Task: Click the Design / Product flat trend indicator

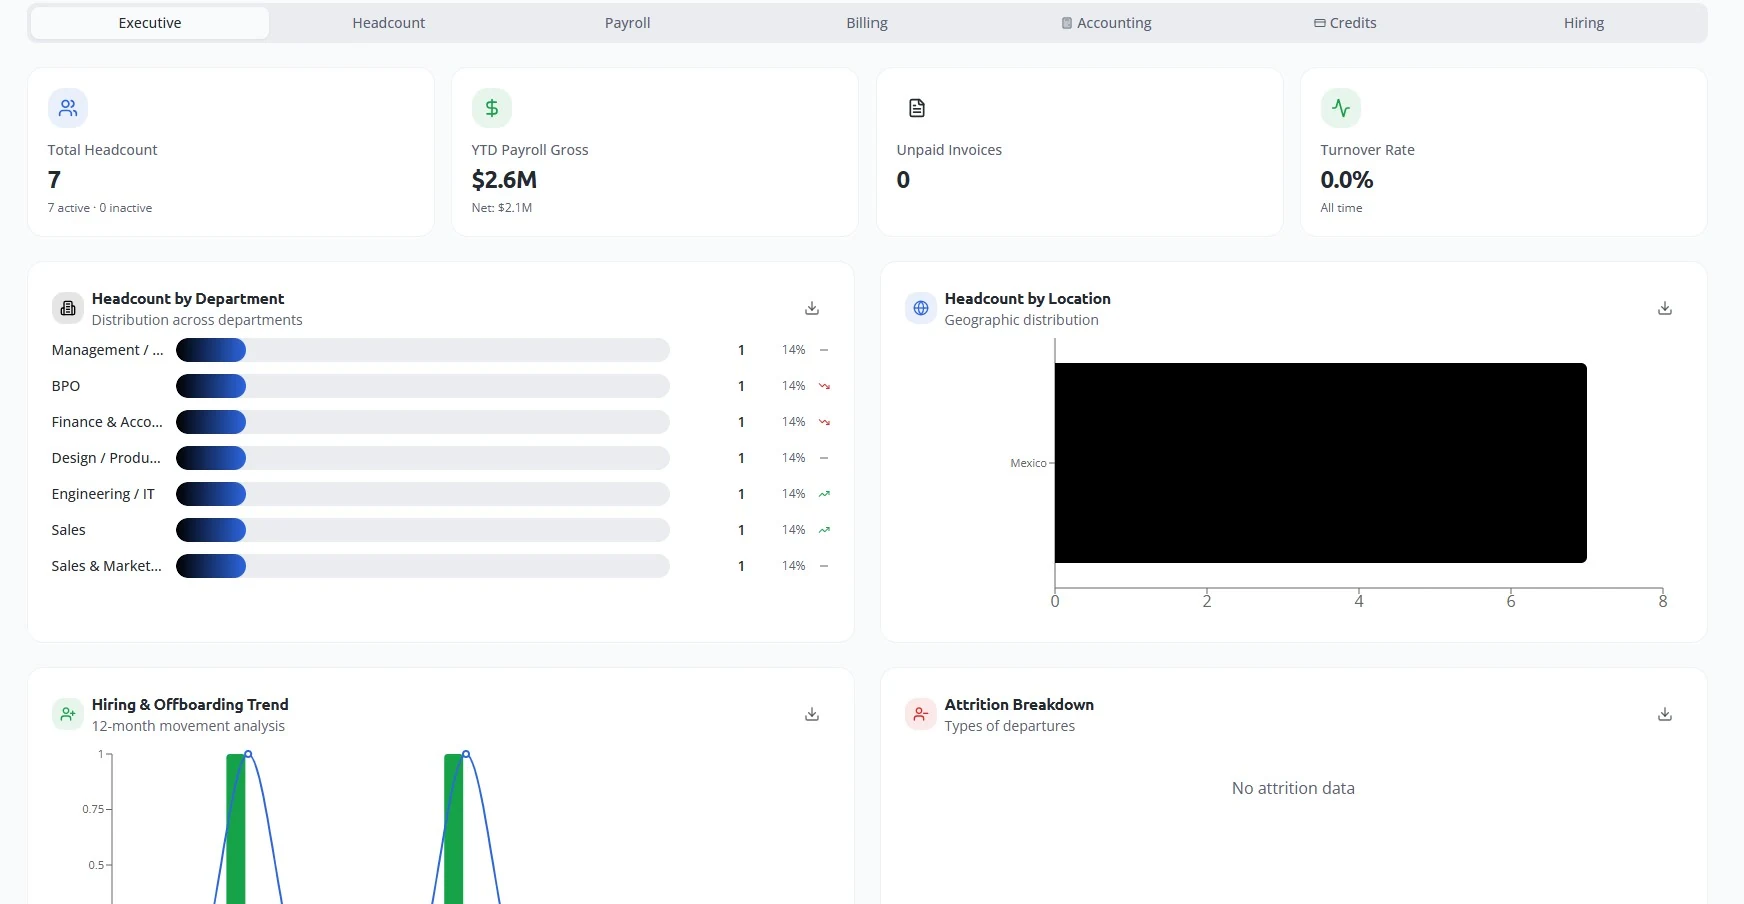Action: (824, 458)
